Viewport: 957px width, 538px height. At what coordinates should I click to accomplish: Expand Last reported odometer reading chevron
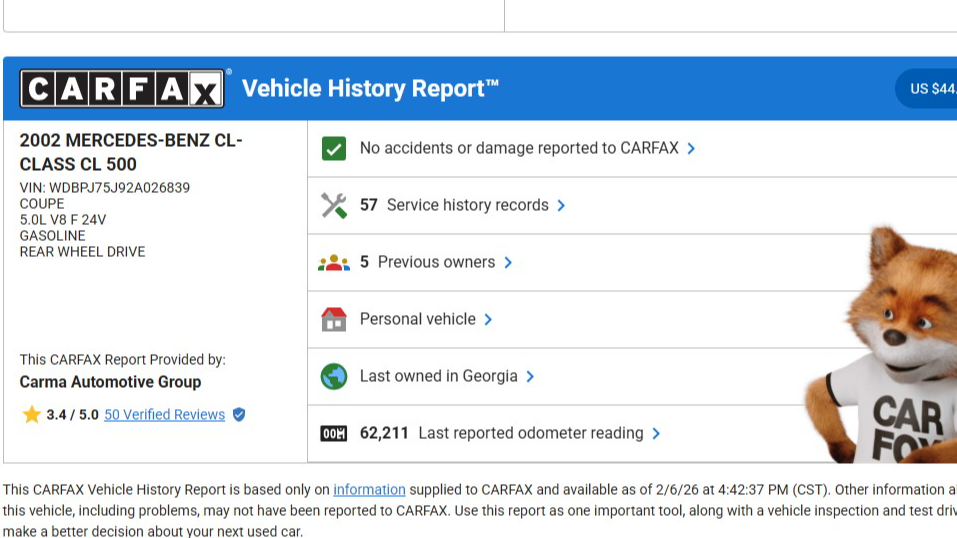656,434
